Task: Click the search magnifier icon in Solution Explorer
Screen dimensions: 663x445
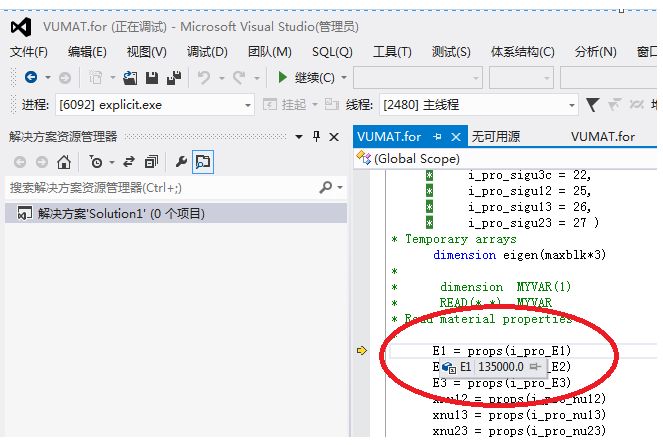Action: click(326, 187)
